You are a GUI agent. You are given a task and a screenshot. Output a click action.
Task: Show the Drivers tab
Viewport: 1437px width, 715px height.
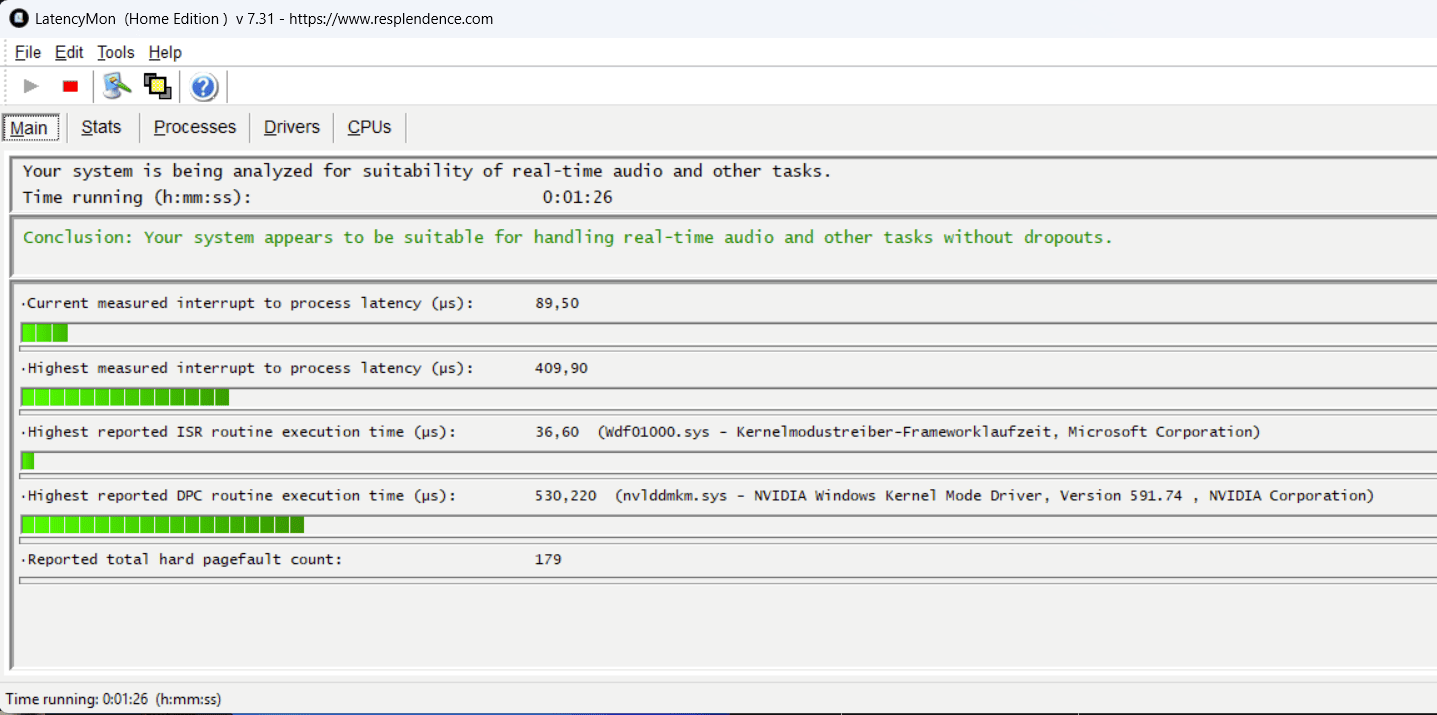click(x=292, y=127)
